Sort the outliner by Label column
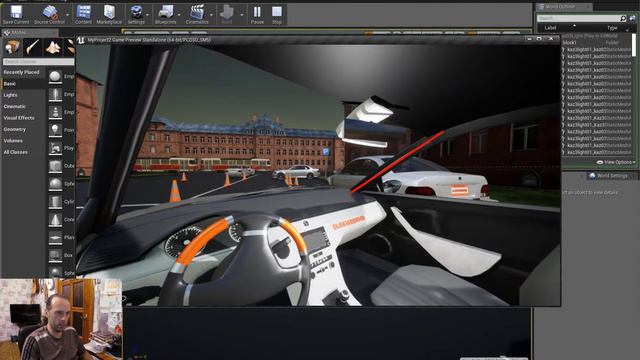Viewport: 640px width, 360px height. click(550, 28)
